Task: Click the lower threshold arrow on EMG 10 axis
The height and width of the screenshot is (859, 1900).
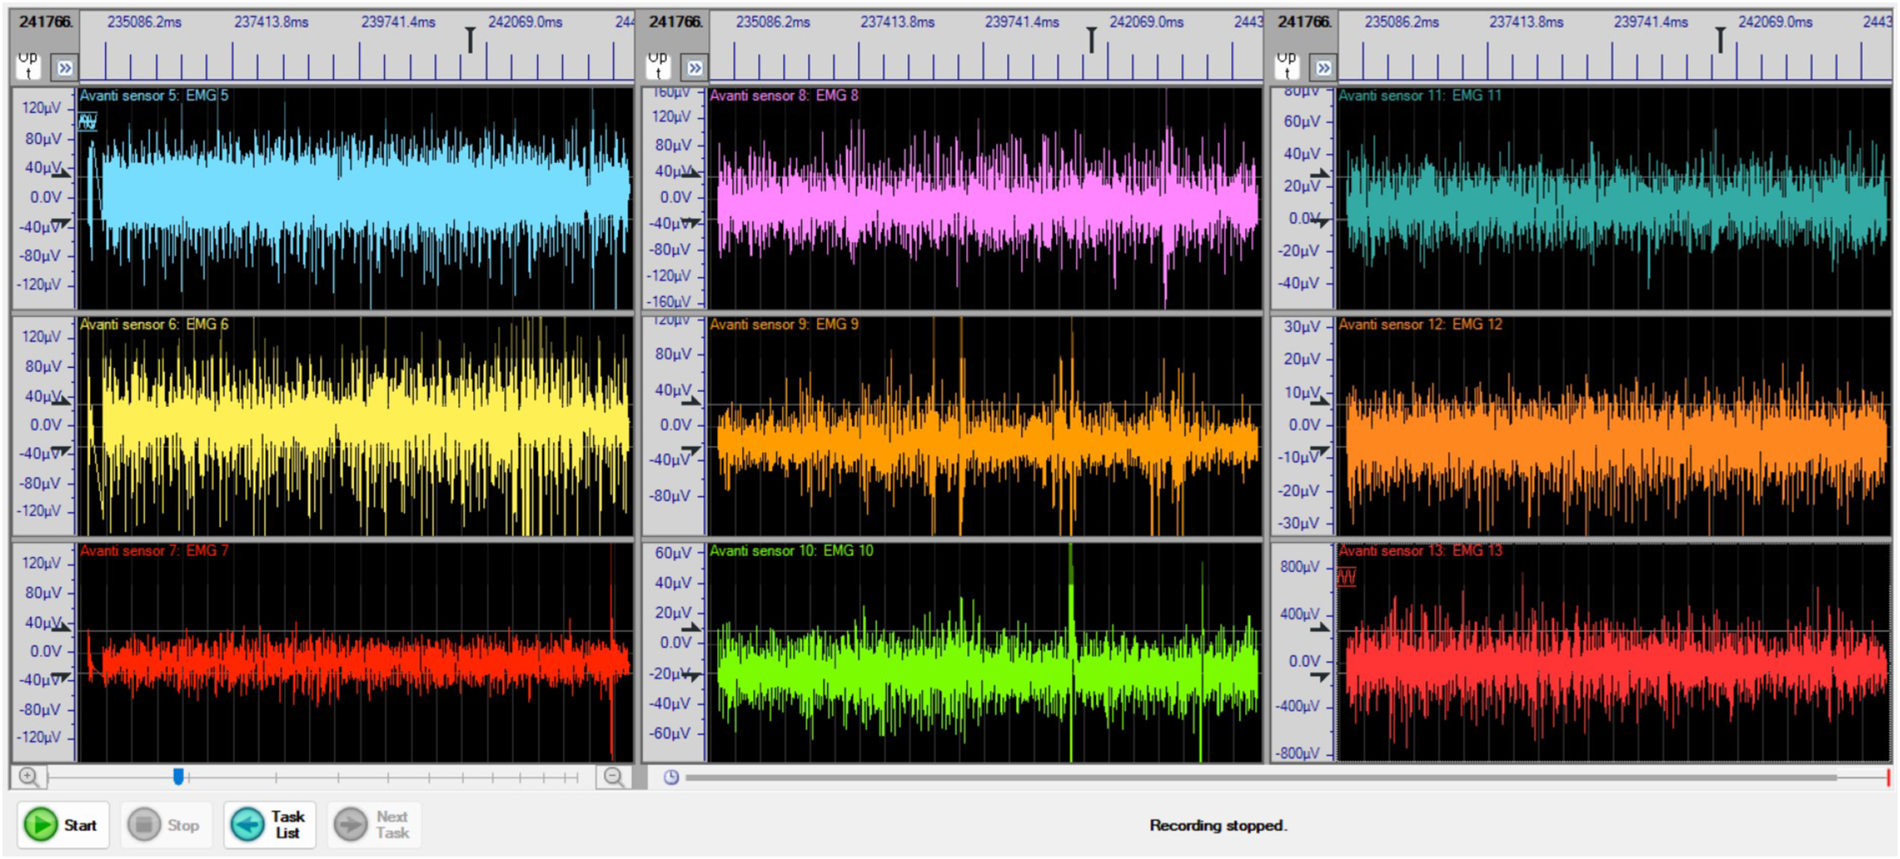Action: pyautogui.click(x=692, y=676)
